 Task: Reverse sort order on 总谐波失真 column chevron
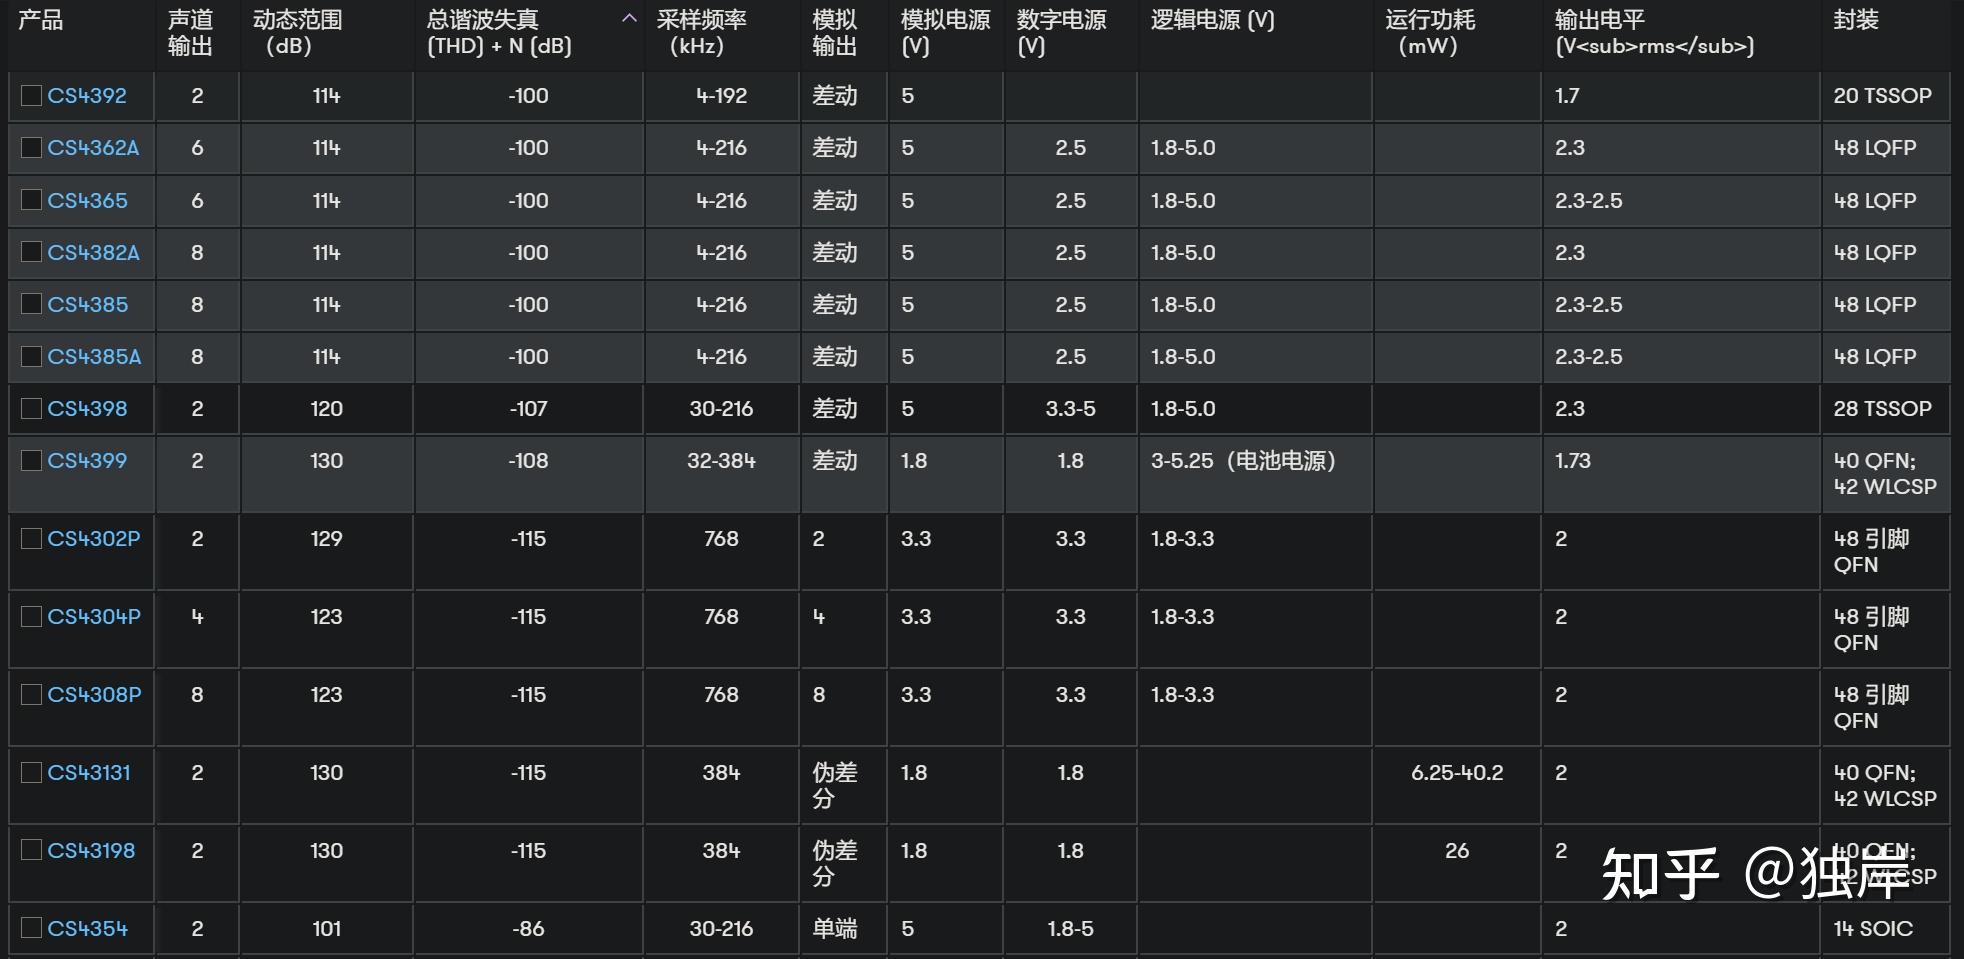(x=629, y=17)
